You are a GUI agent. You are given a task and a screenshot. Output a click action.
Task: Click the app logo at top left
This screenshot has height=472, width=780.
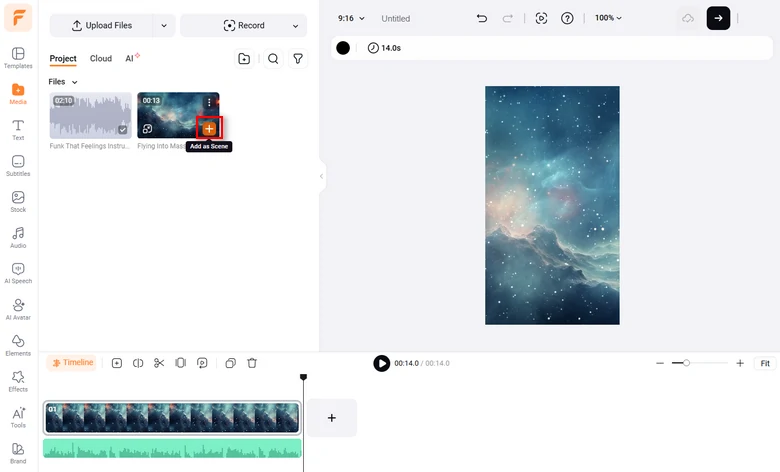coord(18,17)
